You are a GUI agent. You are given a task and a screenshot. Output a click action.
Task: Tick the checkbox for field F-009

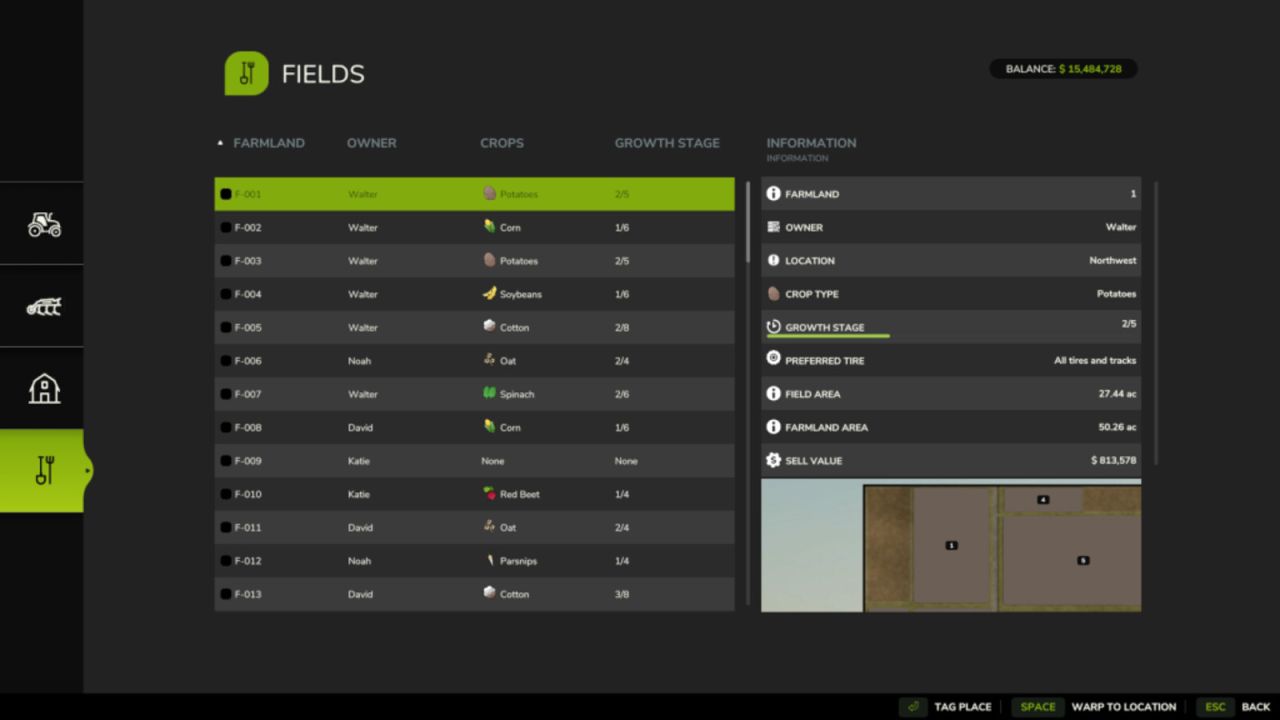click(x=225, y=460)
